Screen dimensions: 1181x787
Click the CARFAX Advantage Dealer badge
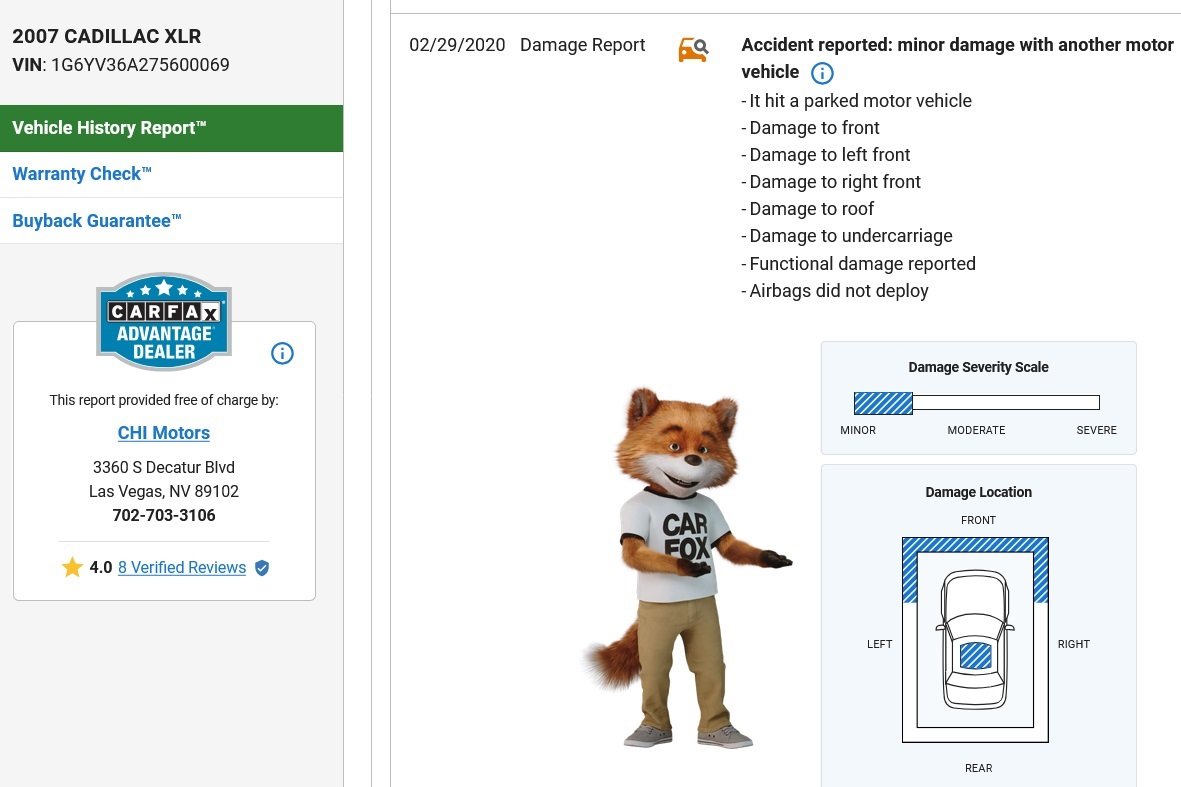coord(163,322)
